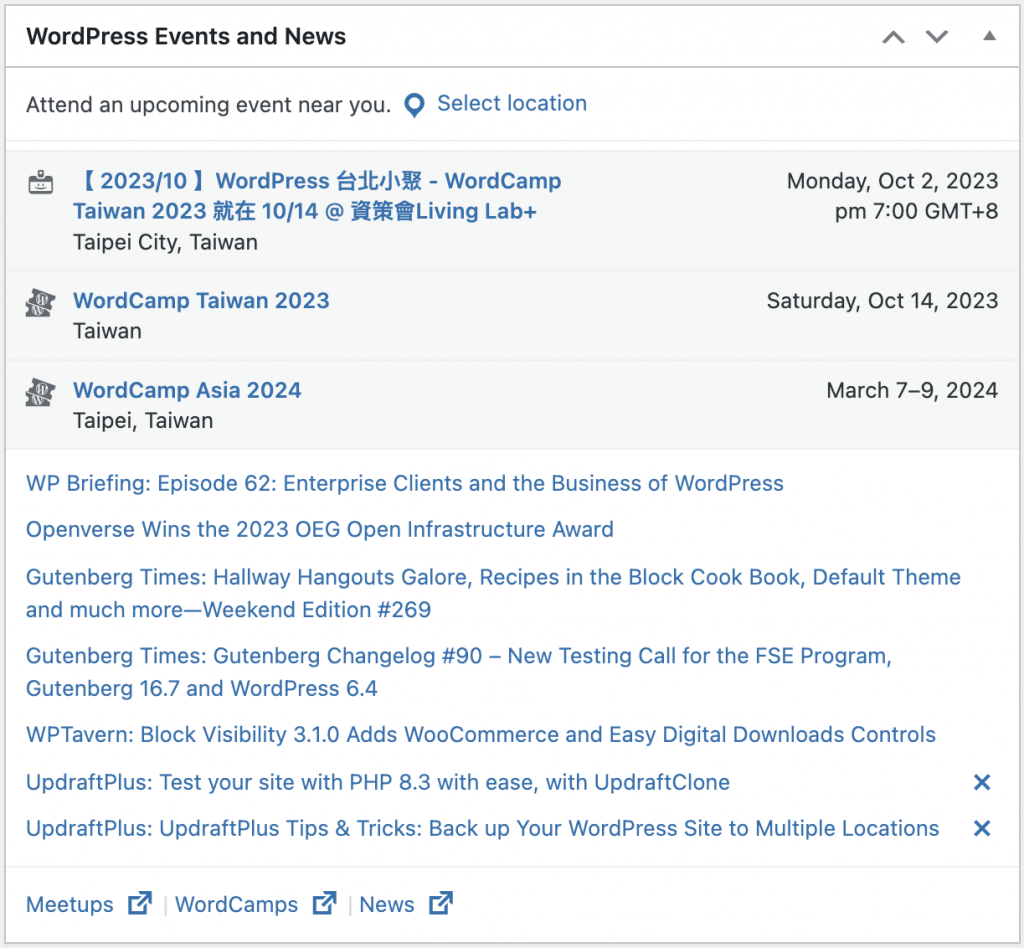The image size is (1024, 948).
Task: Click external link icon beside WordCamps
Action: [x=324, y=903]
